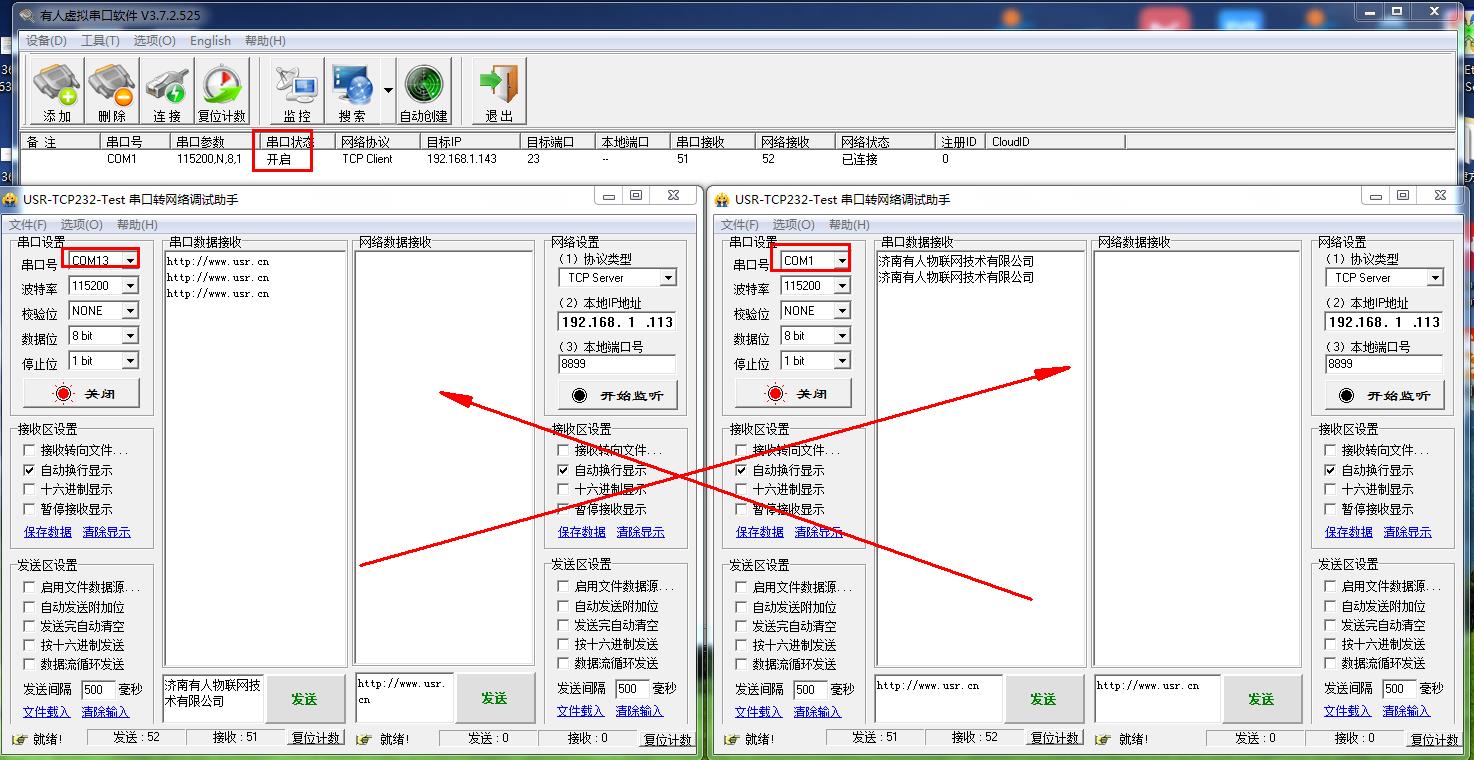
Task: Click the 退出 (Exit) toolbar icon
Action: coord(499,92)
